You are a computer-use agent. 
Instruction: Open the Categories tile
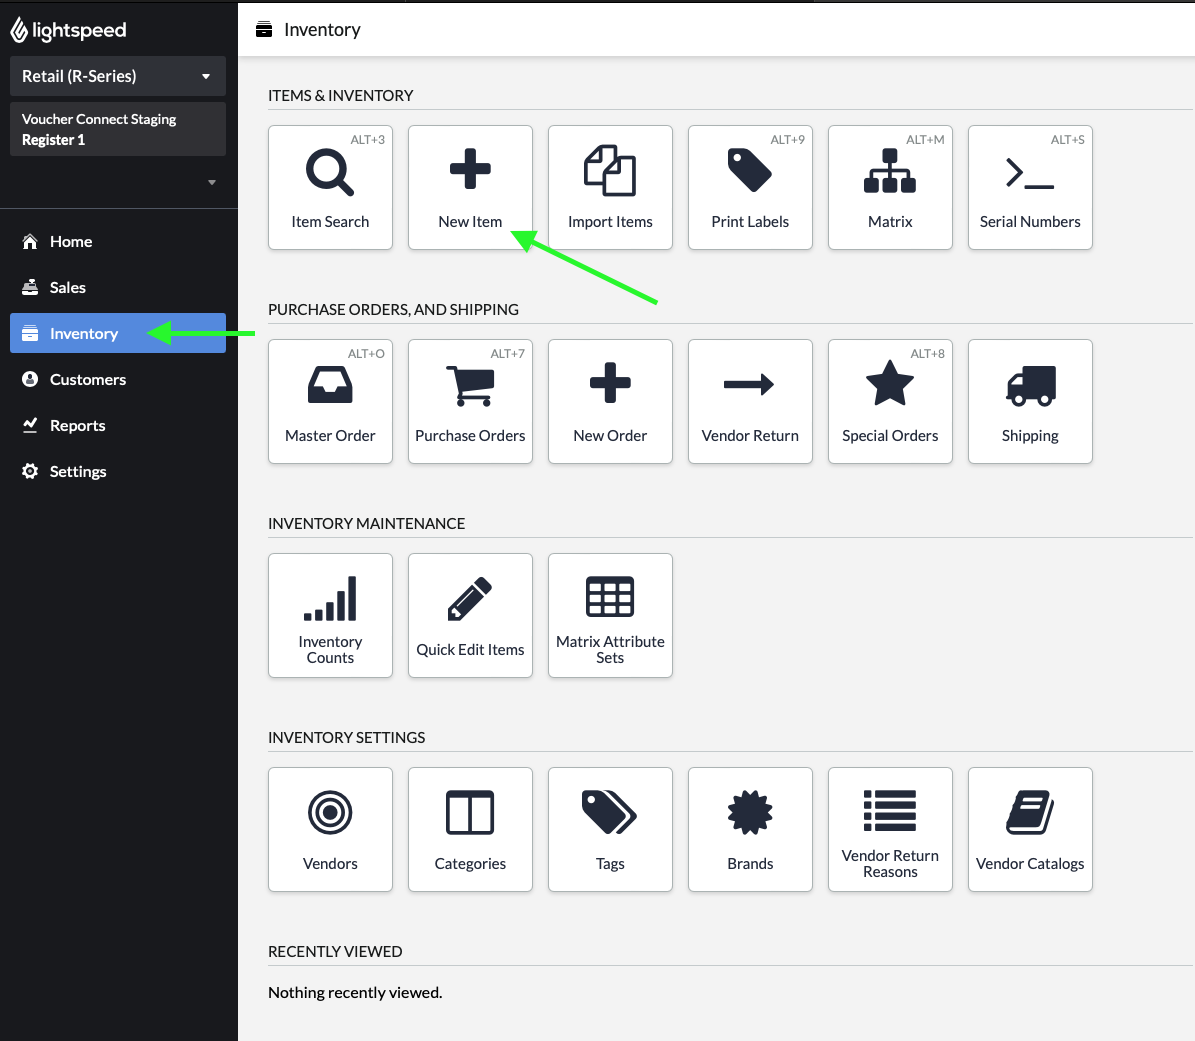point(470,829)
